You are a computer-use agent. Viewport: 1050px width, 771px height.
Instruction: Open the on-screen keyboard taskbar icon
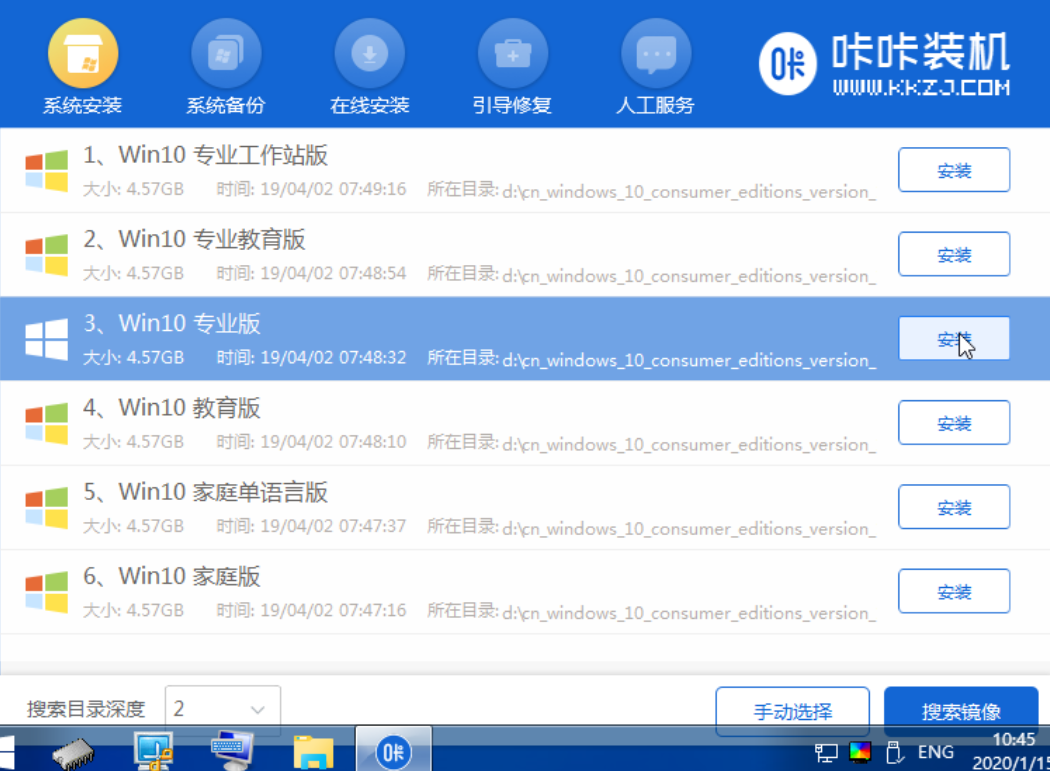point(233,750)
